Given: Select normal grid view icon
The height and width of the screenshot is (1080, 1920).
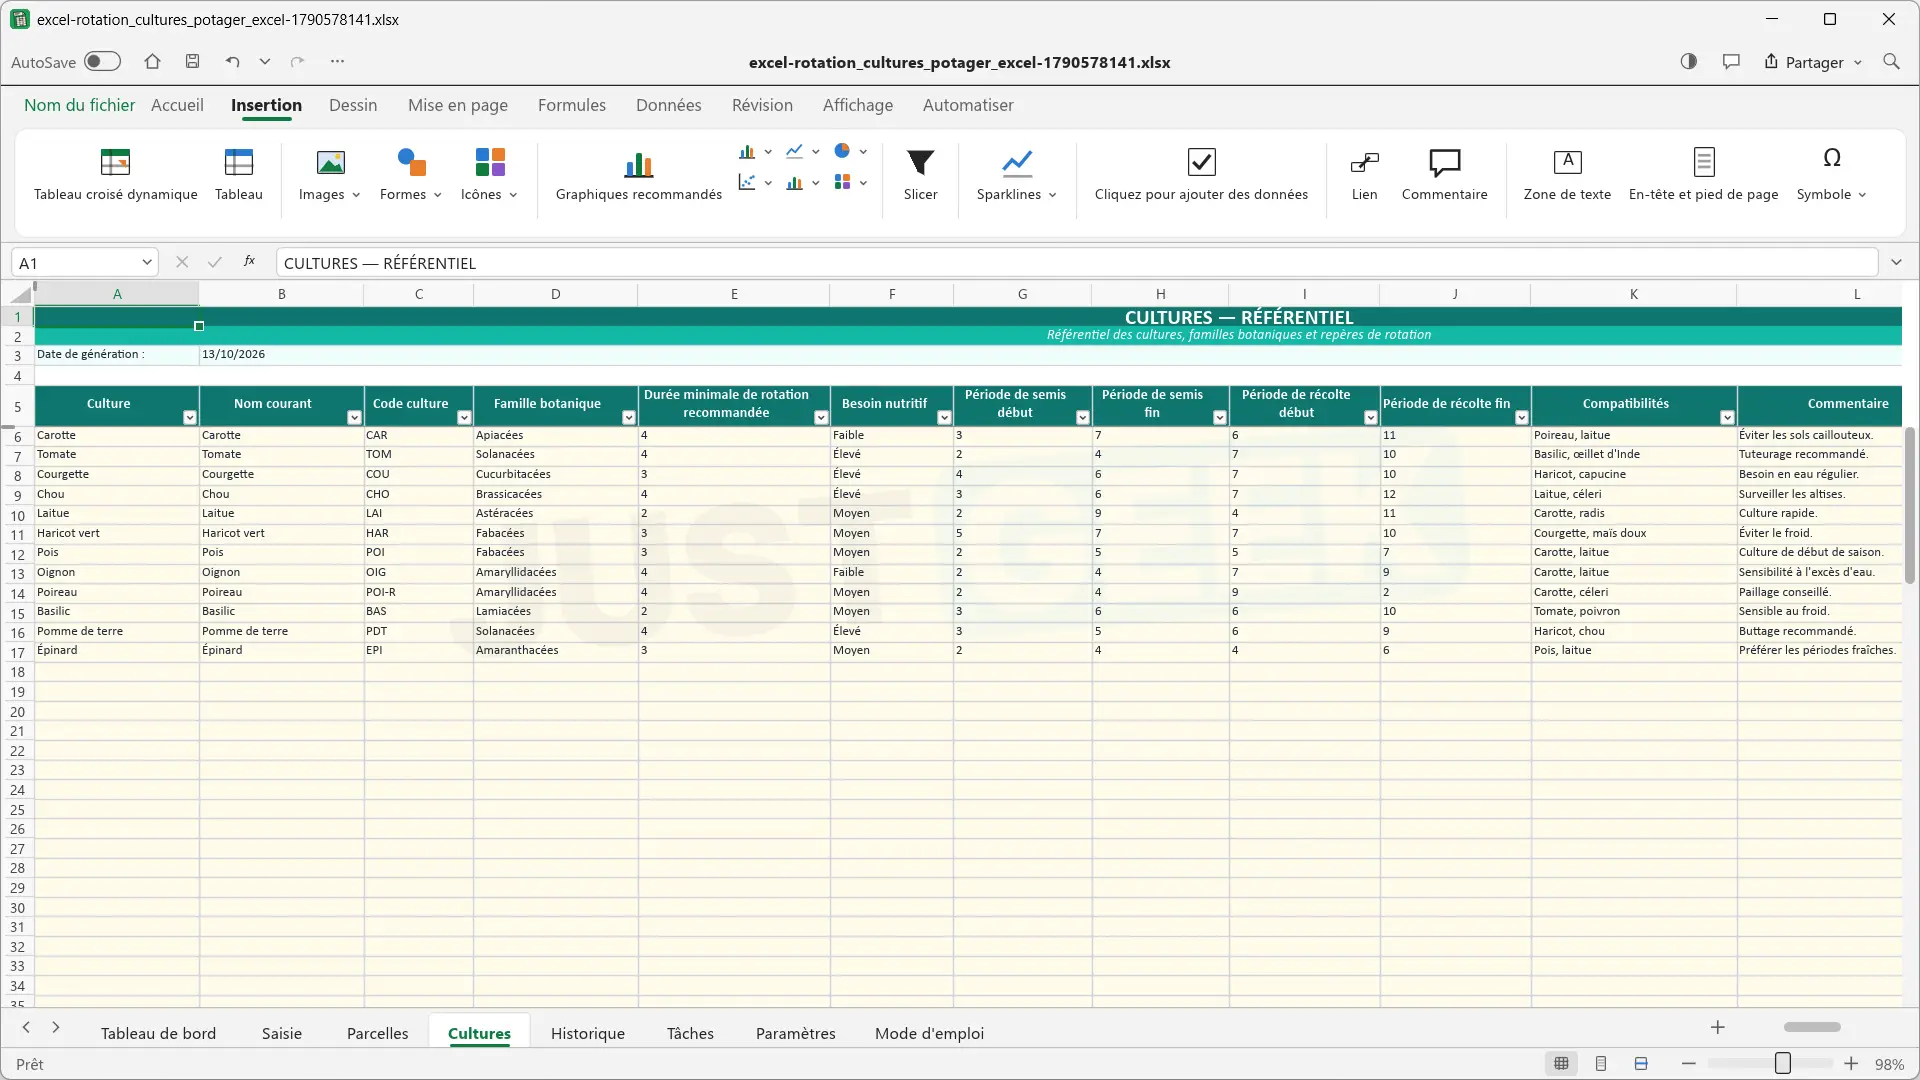Looking at the screenshot, I should (1561, 1064).
